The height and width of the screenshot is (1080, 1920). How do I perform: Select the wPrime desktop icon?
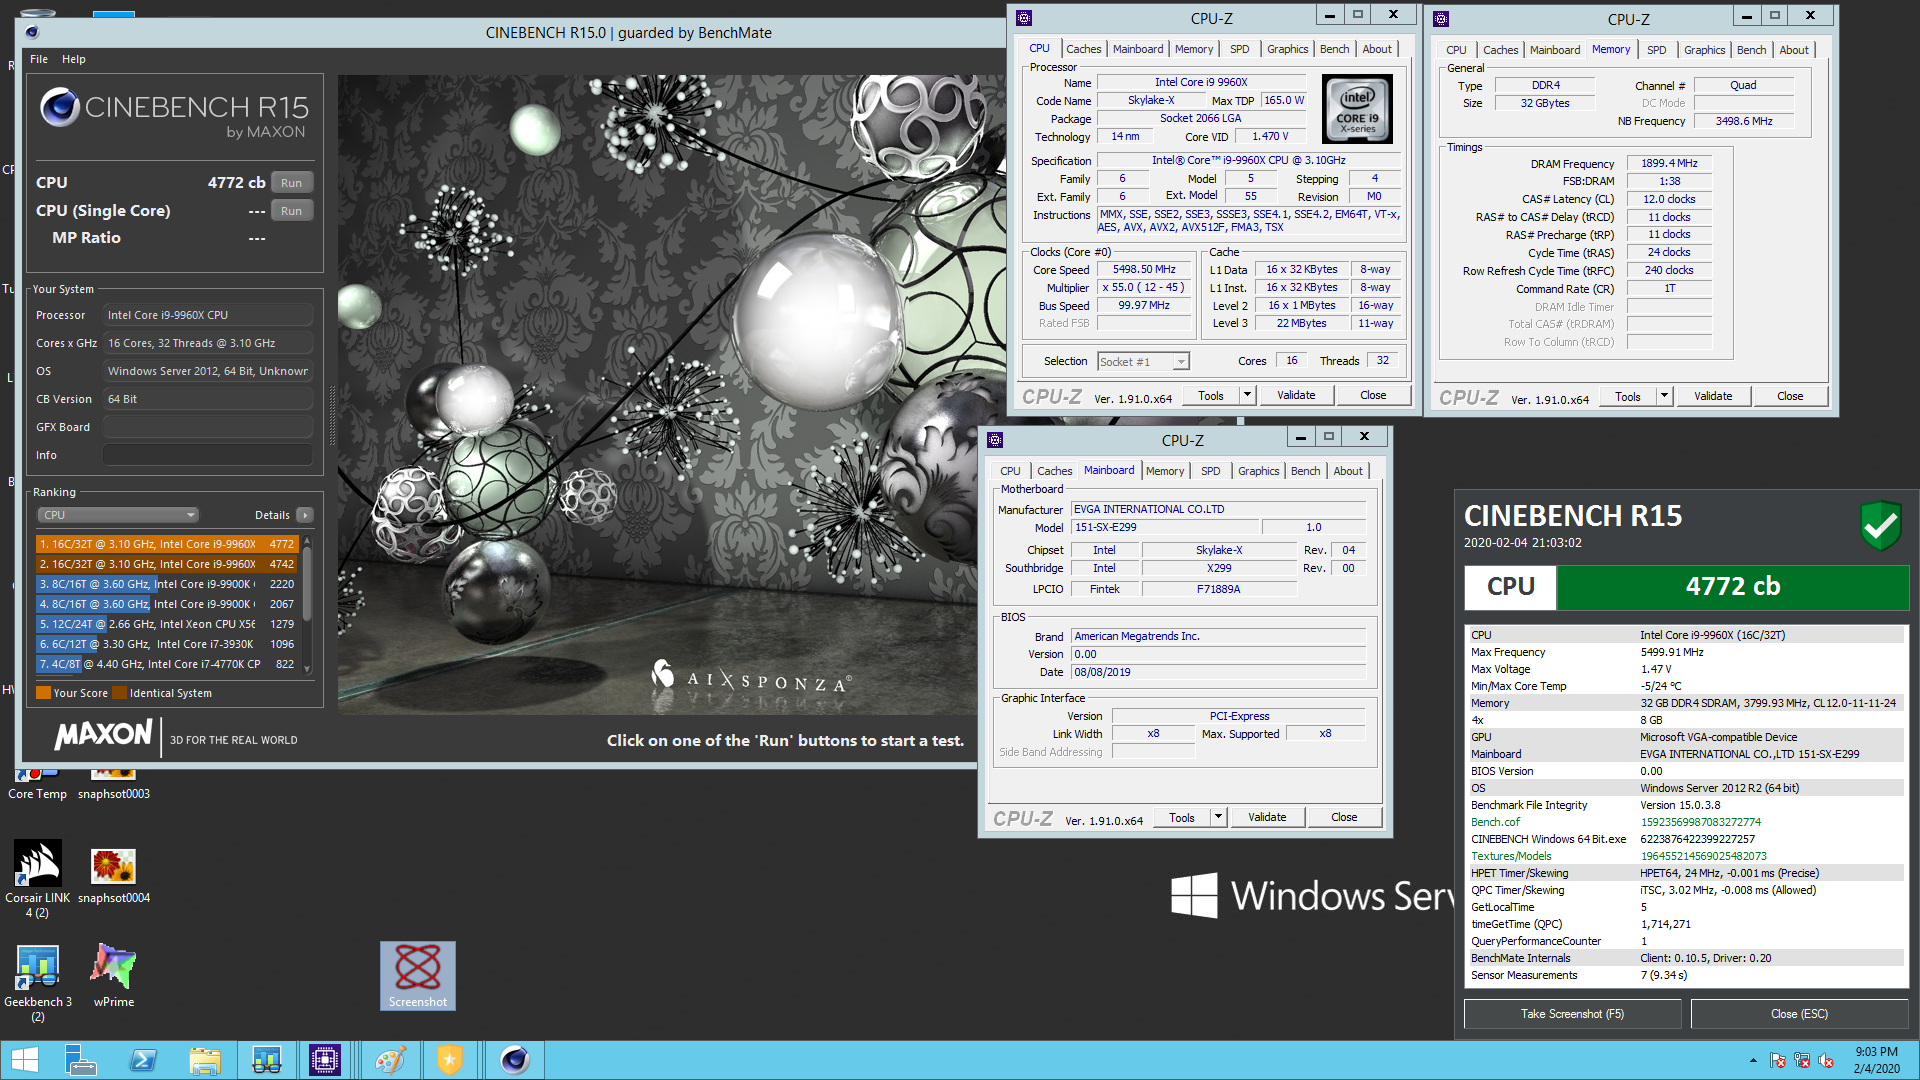113,976
